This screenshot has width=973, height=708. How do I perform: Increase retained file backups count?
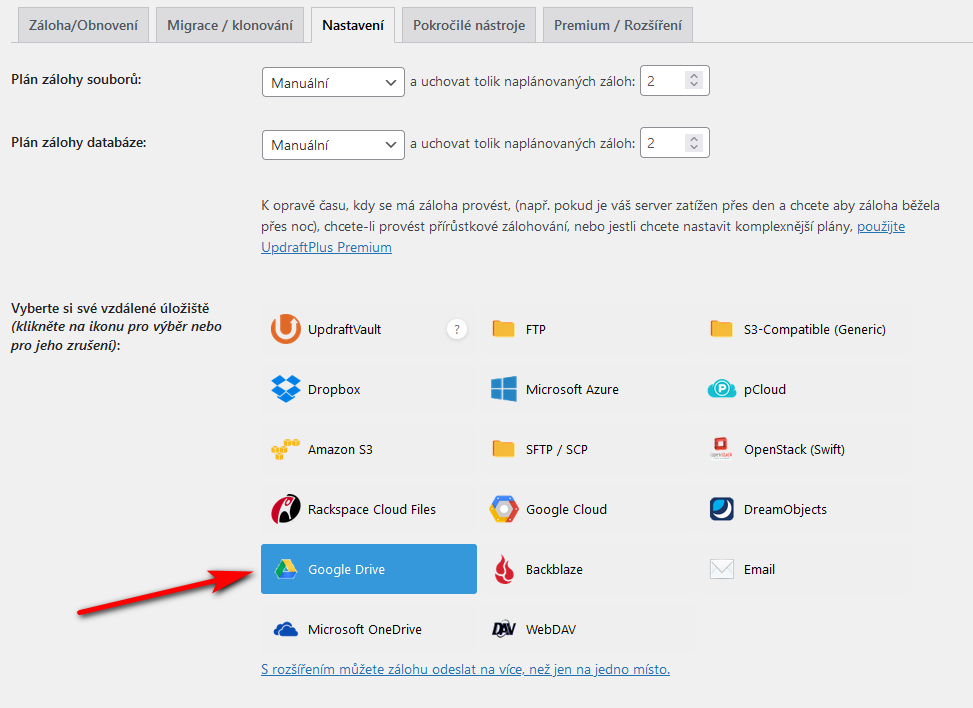click(x=694, y=76)
